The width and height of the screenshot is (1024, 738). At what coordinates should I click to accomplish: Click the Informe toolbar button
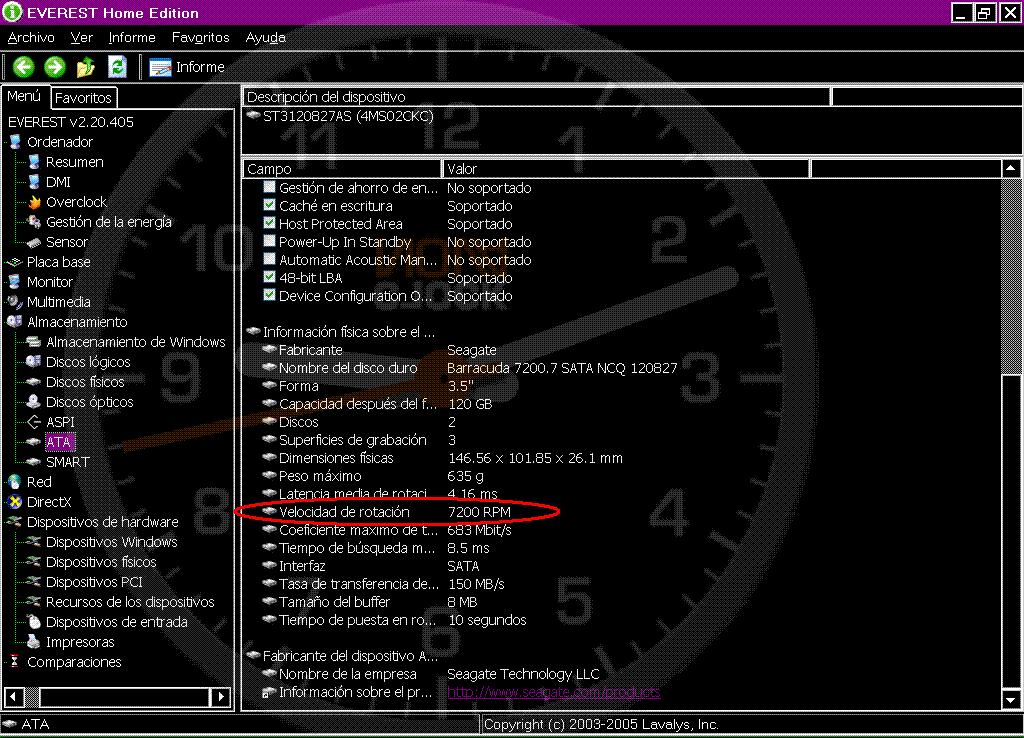click(x=188, y=67)
